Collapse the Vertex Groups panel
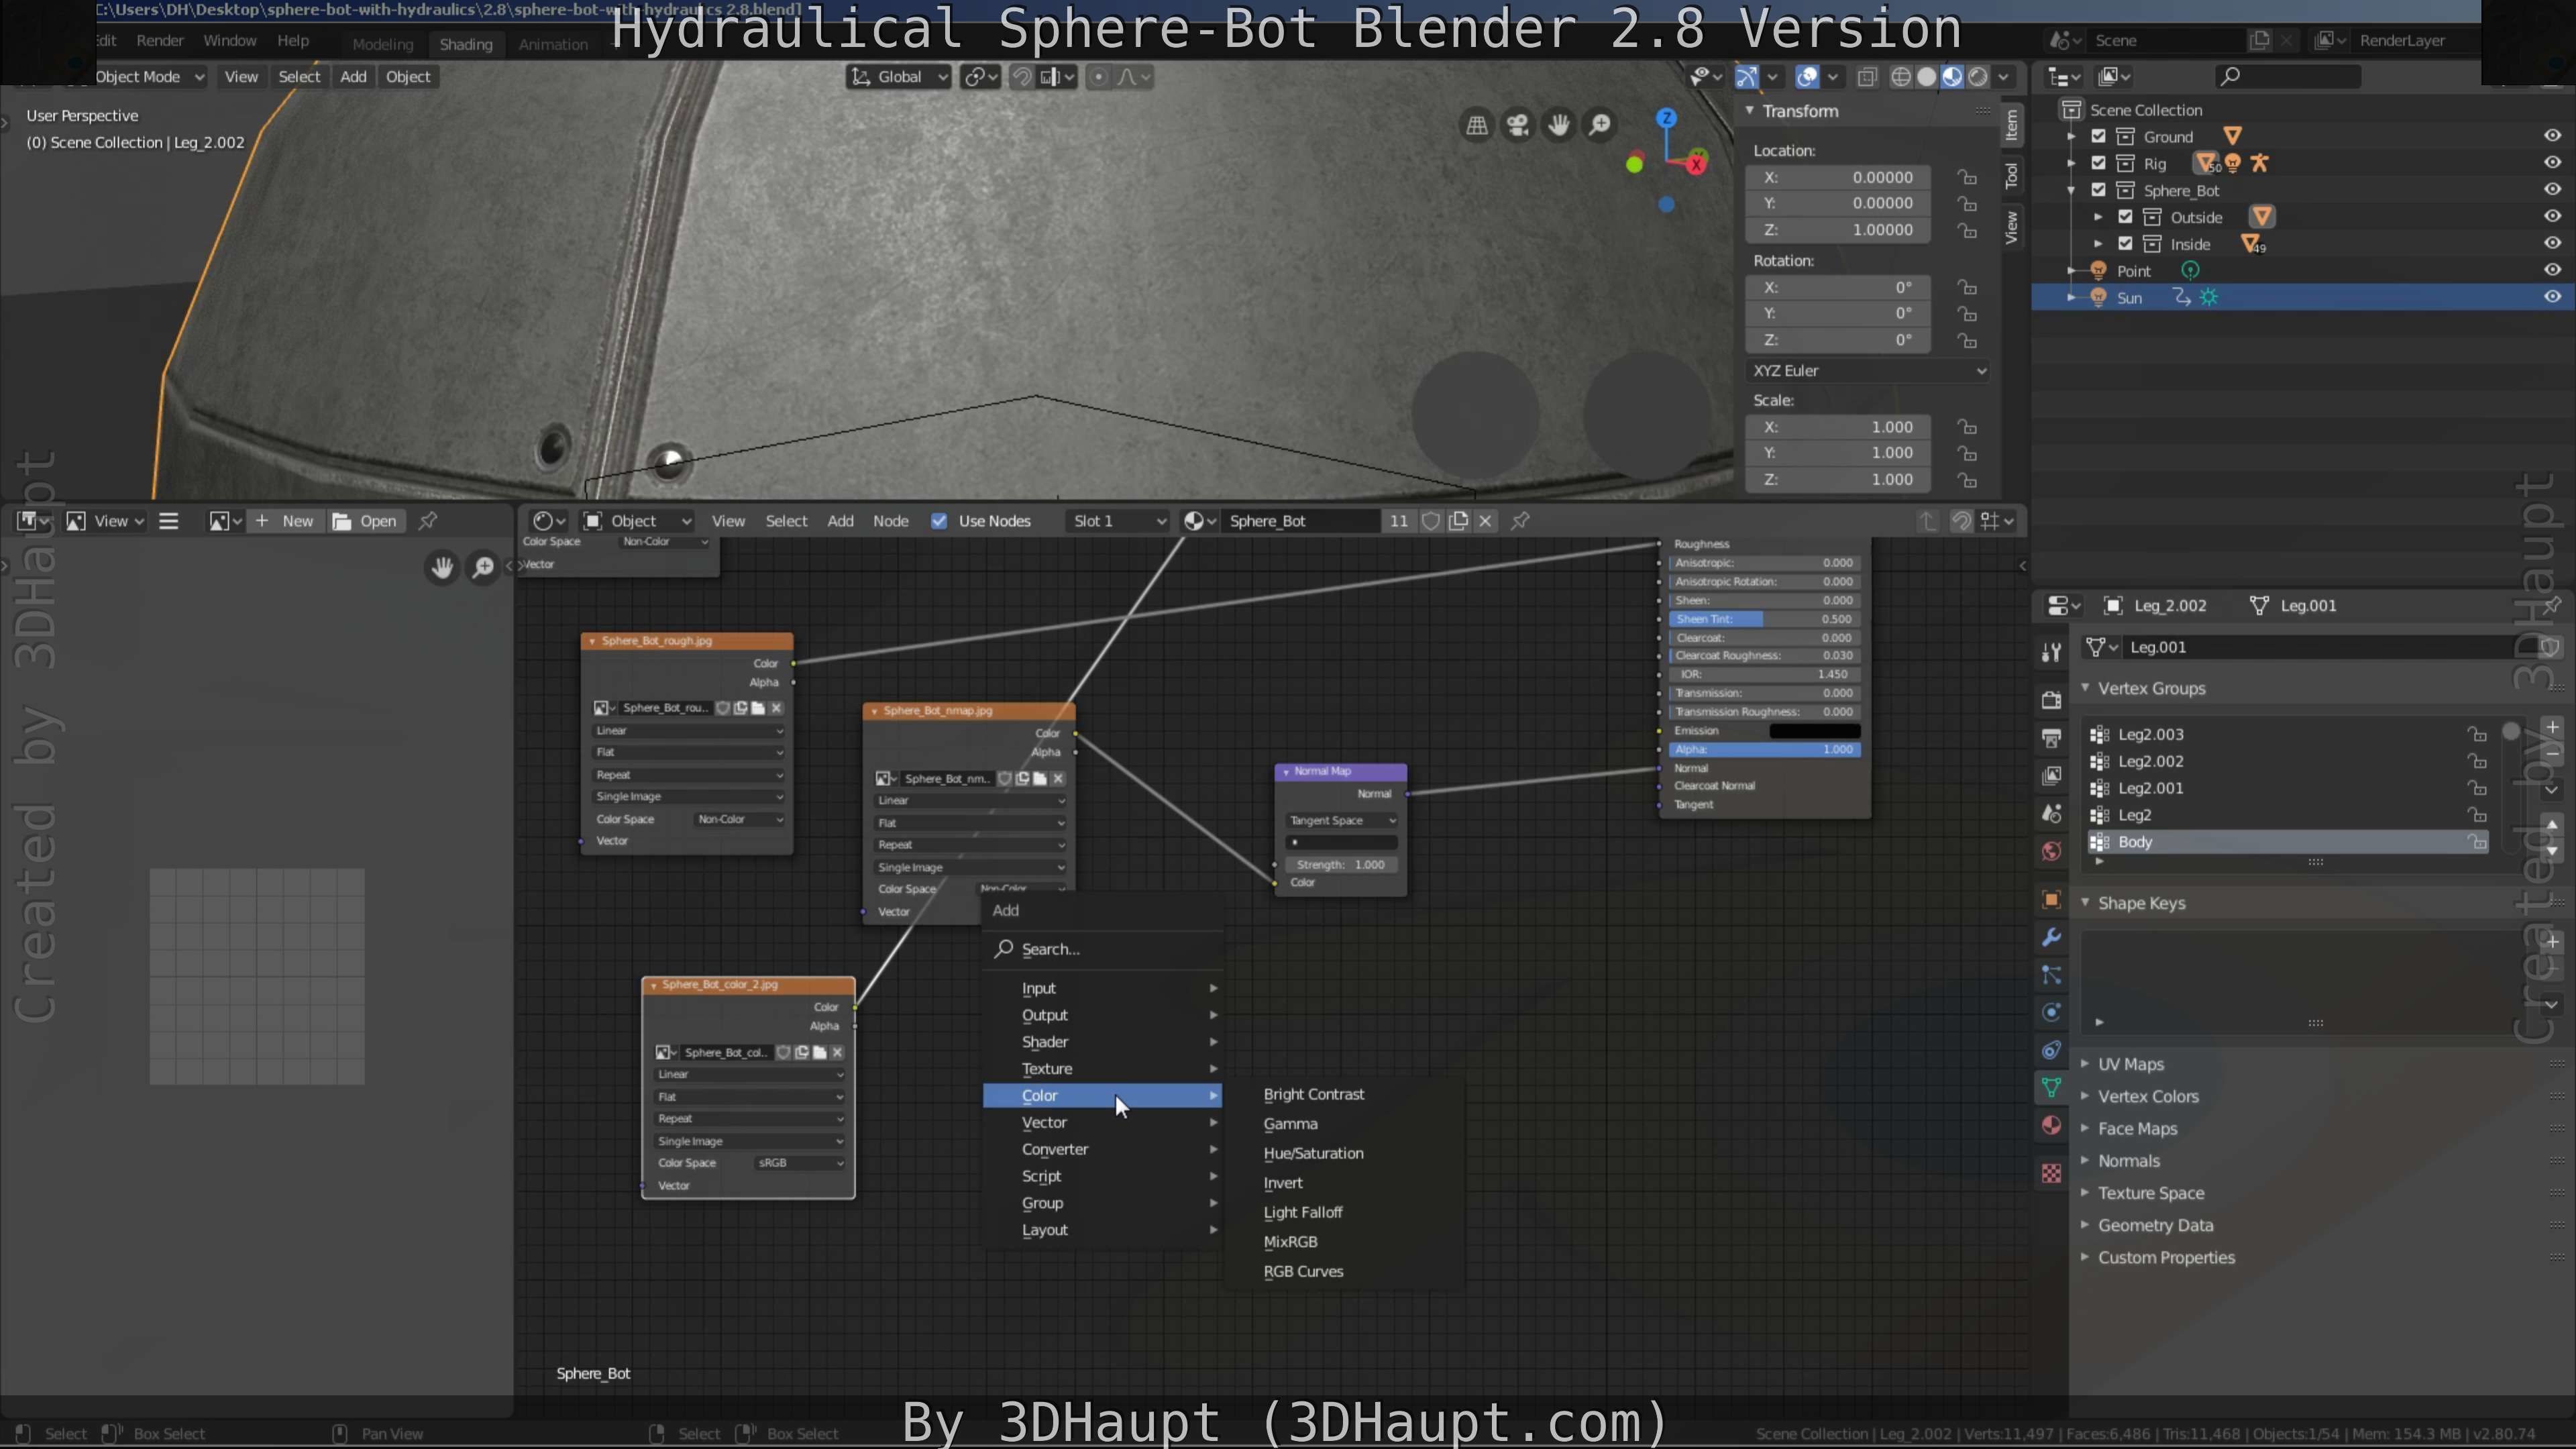 (2085, 688)
